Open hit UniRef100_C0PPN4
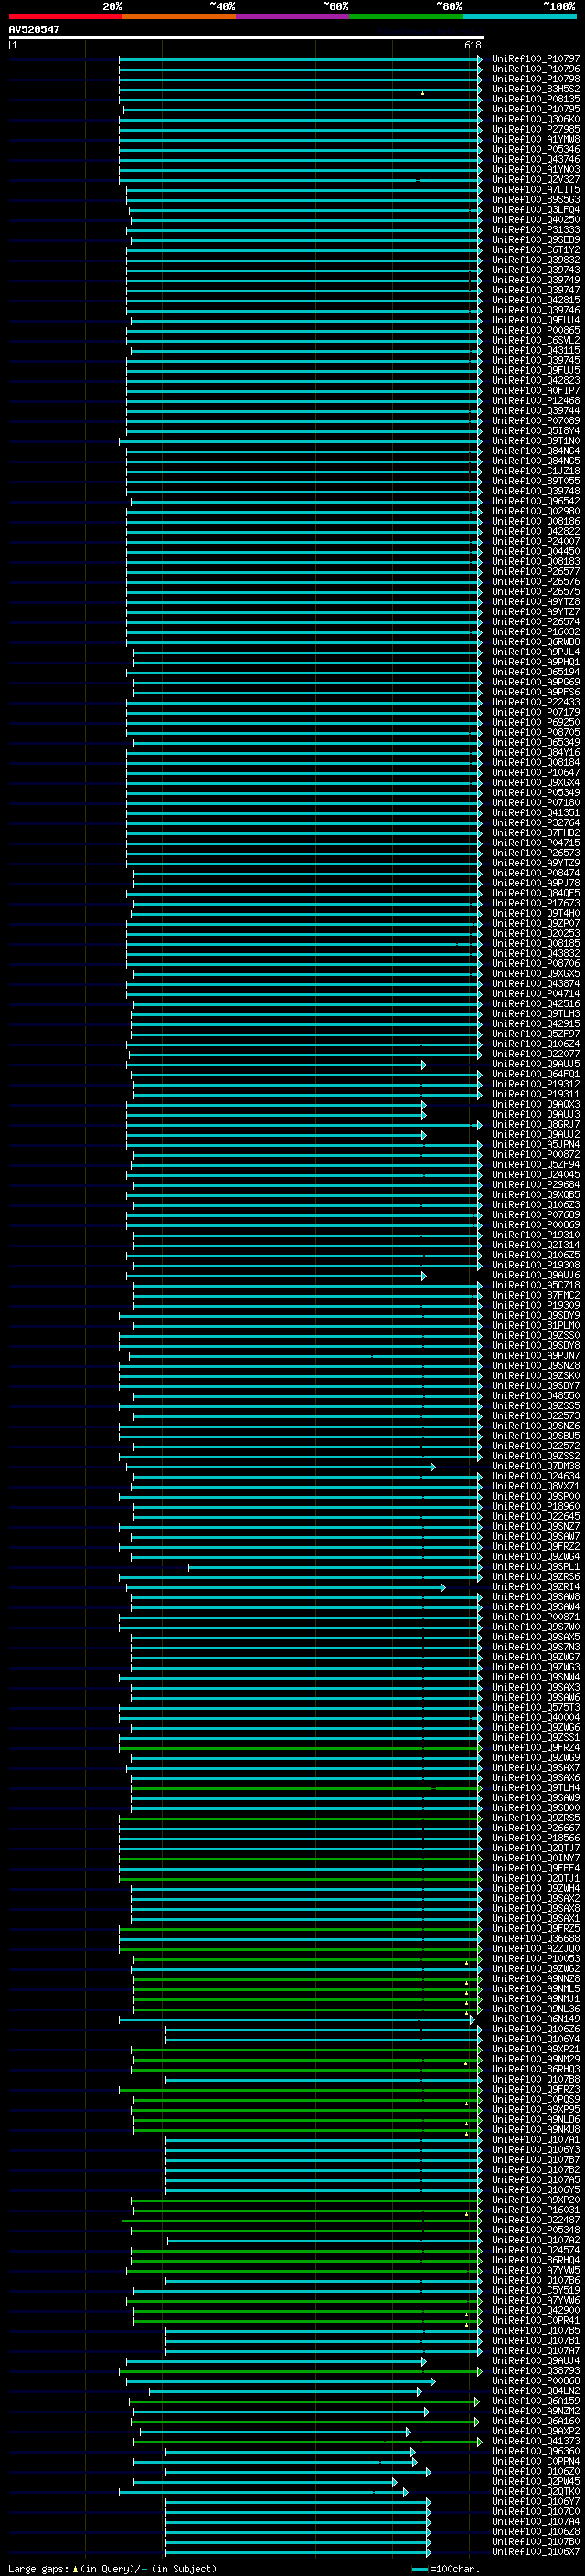Image resolution: width=585 pixels, height=2576 pixels. [536, 2462]
